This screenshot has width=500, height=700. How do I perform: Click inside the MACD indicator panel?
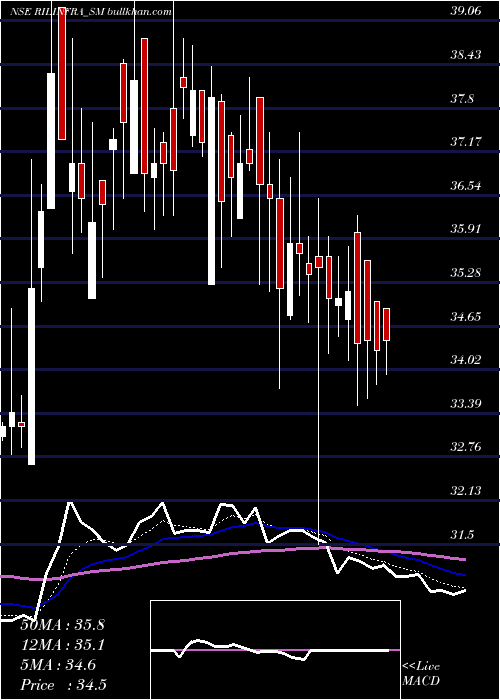coord(275,650)
